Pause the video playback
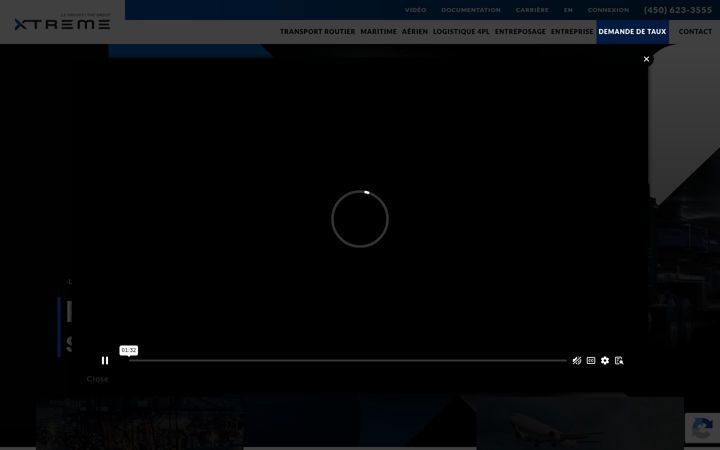 tap(105, 360)
